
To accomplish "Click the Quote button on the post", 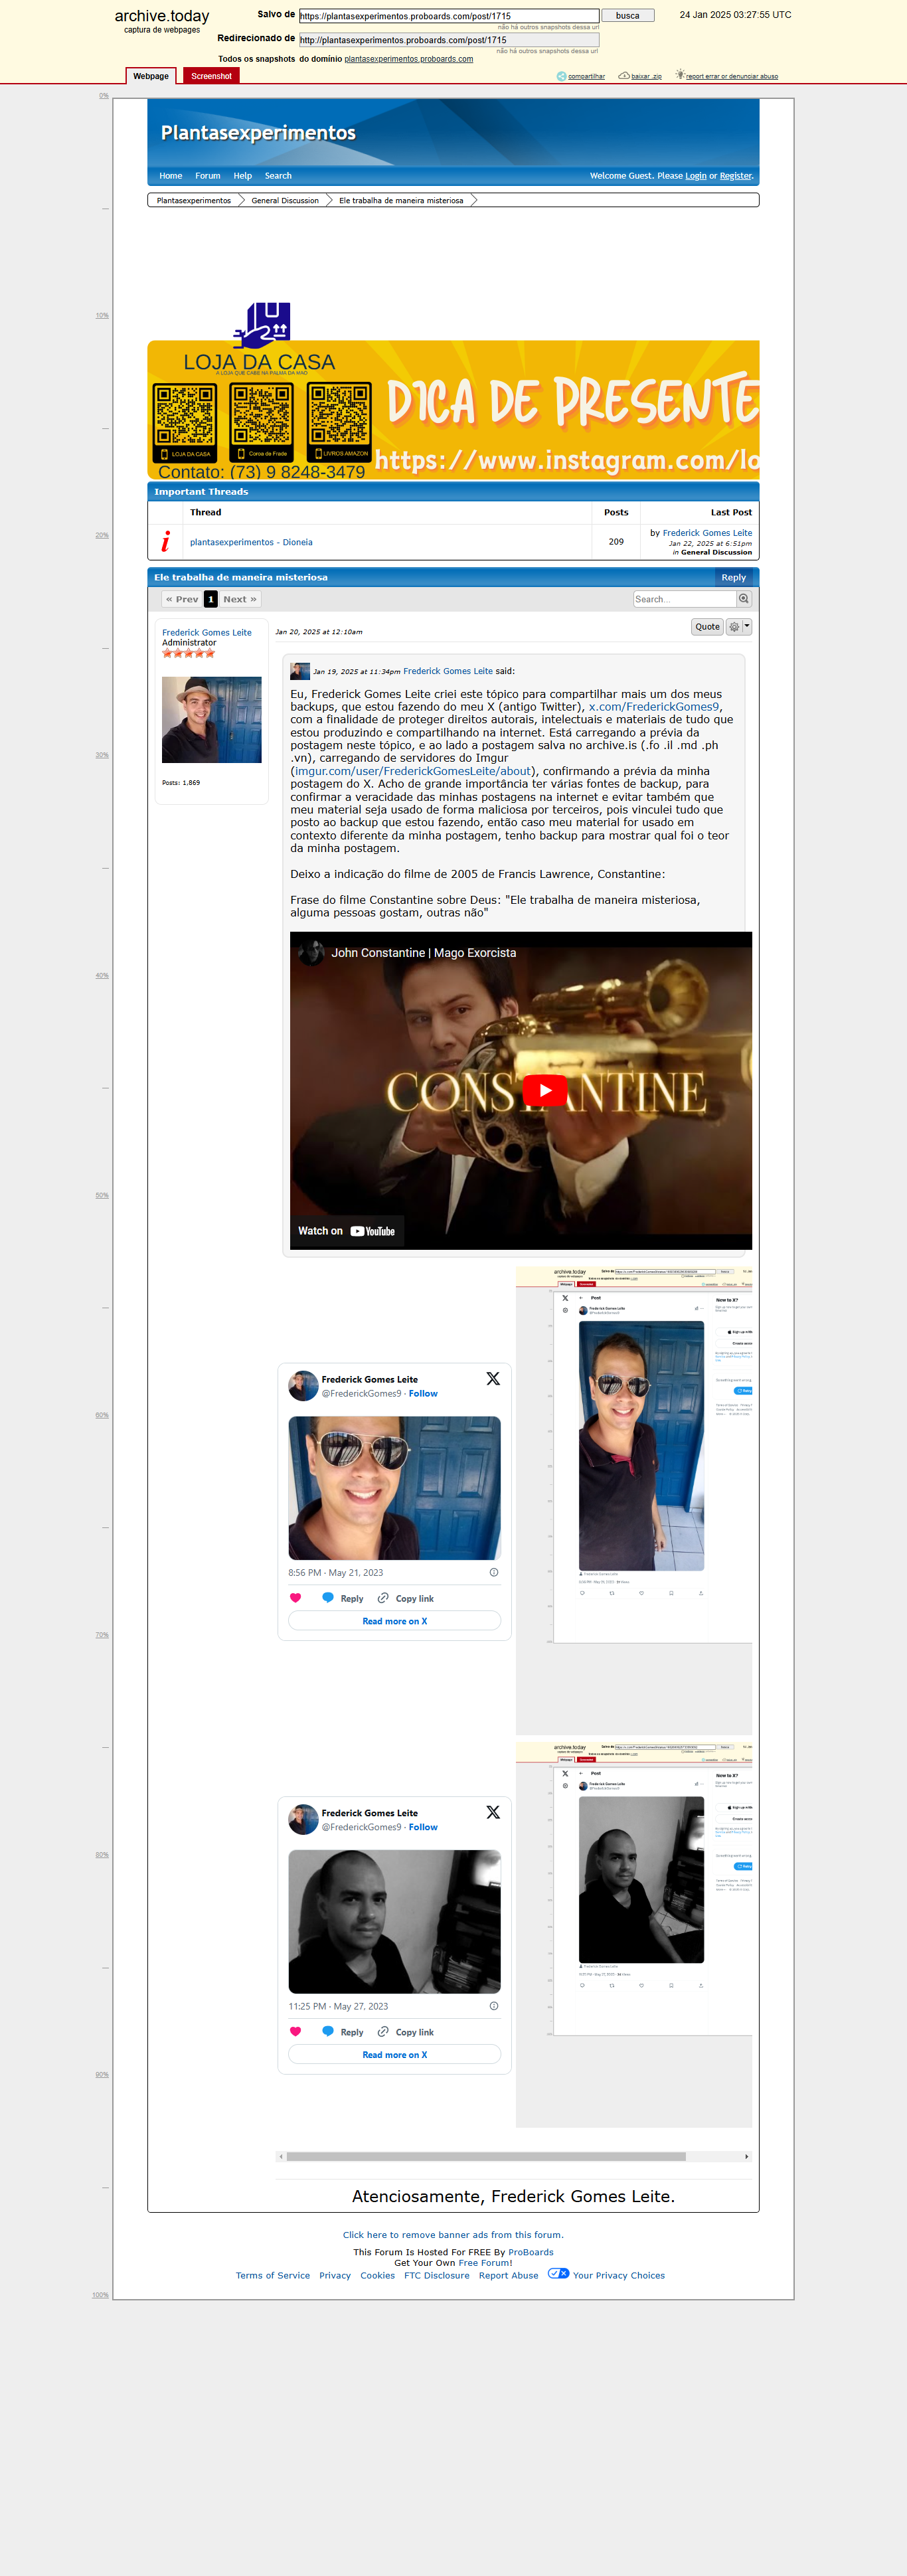I will [x=707, y=627].
